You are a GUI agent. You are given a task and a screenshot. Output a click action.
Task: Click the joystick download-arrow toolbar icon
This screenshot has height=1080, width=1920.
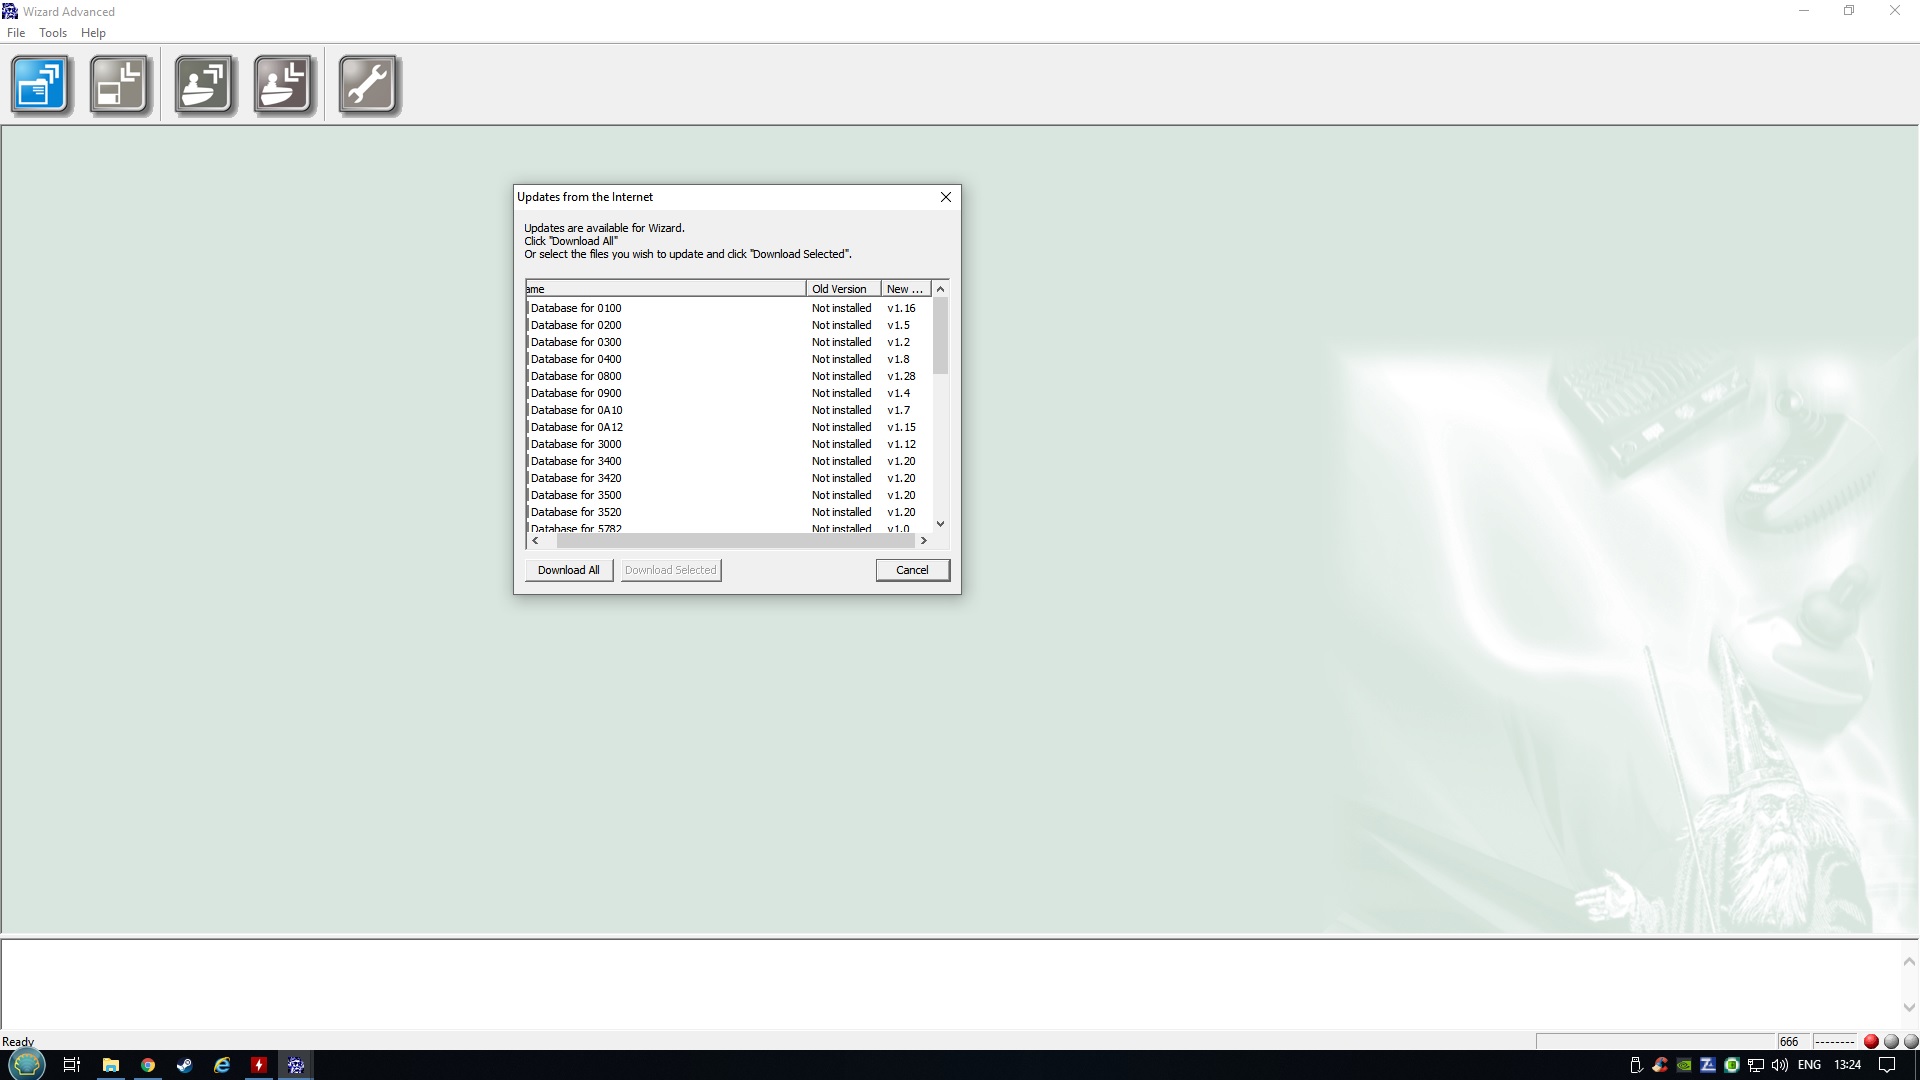[284, 85]
